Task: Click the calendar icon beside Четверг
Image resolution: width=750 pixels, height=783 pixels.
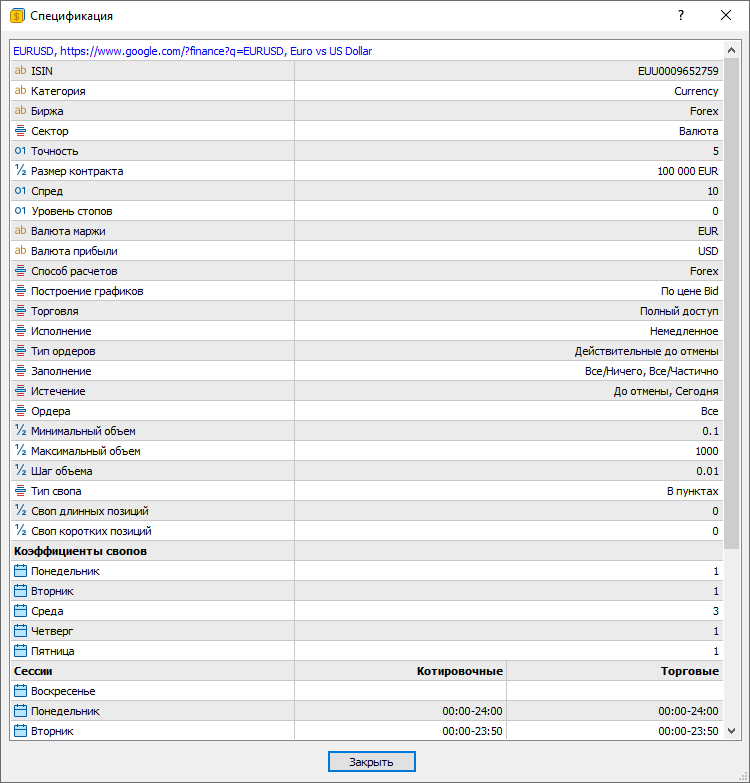Action: pyautogui.click(x=20, y=631)
